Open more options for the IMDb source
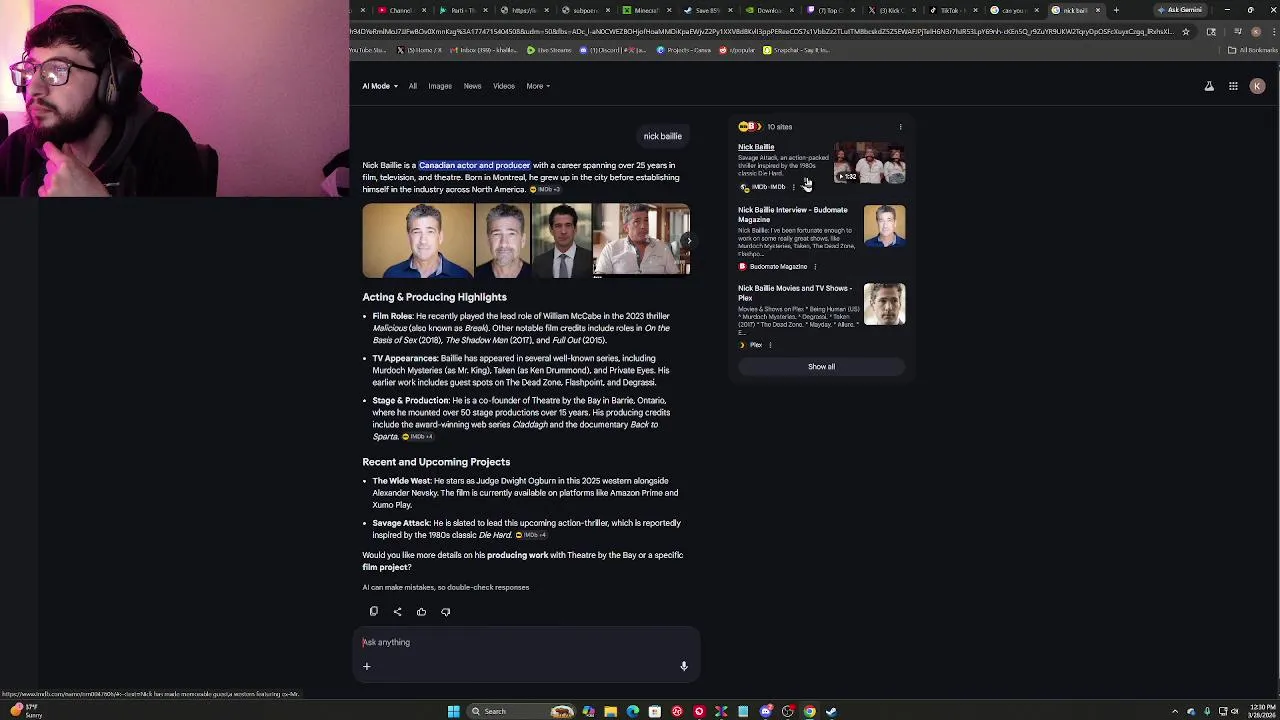The height and width of the screenshot is (720, 1280). 793,187
